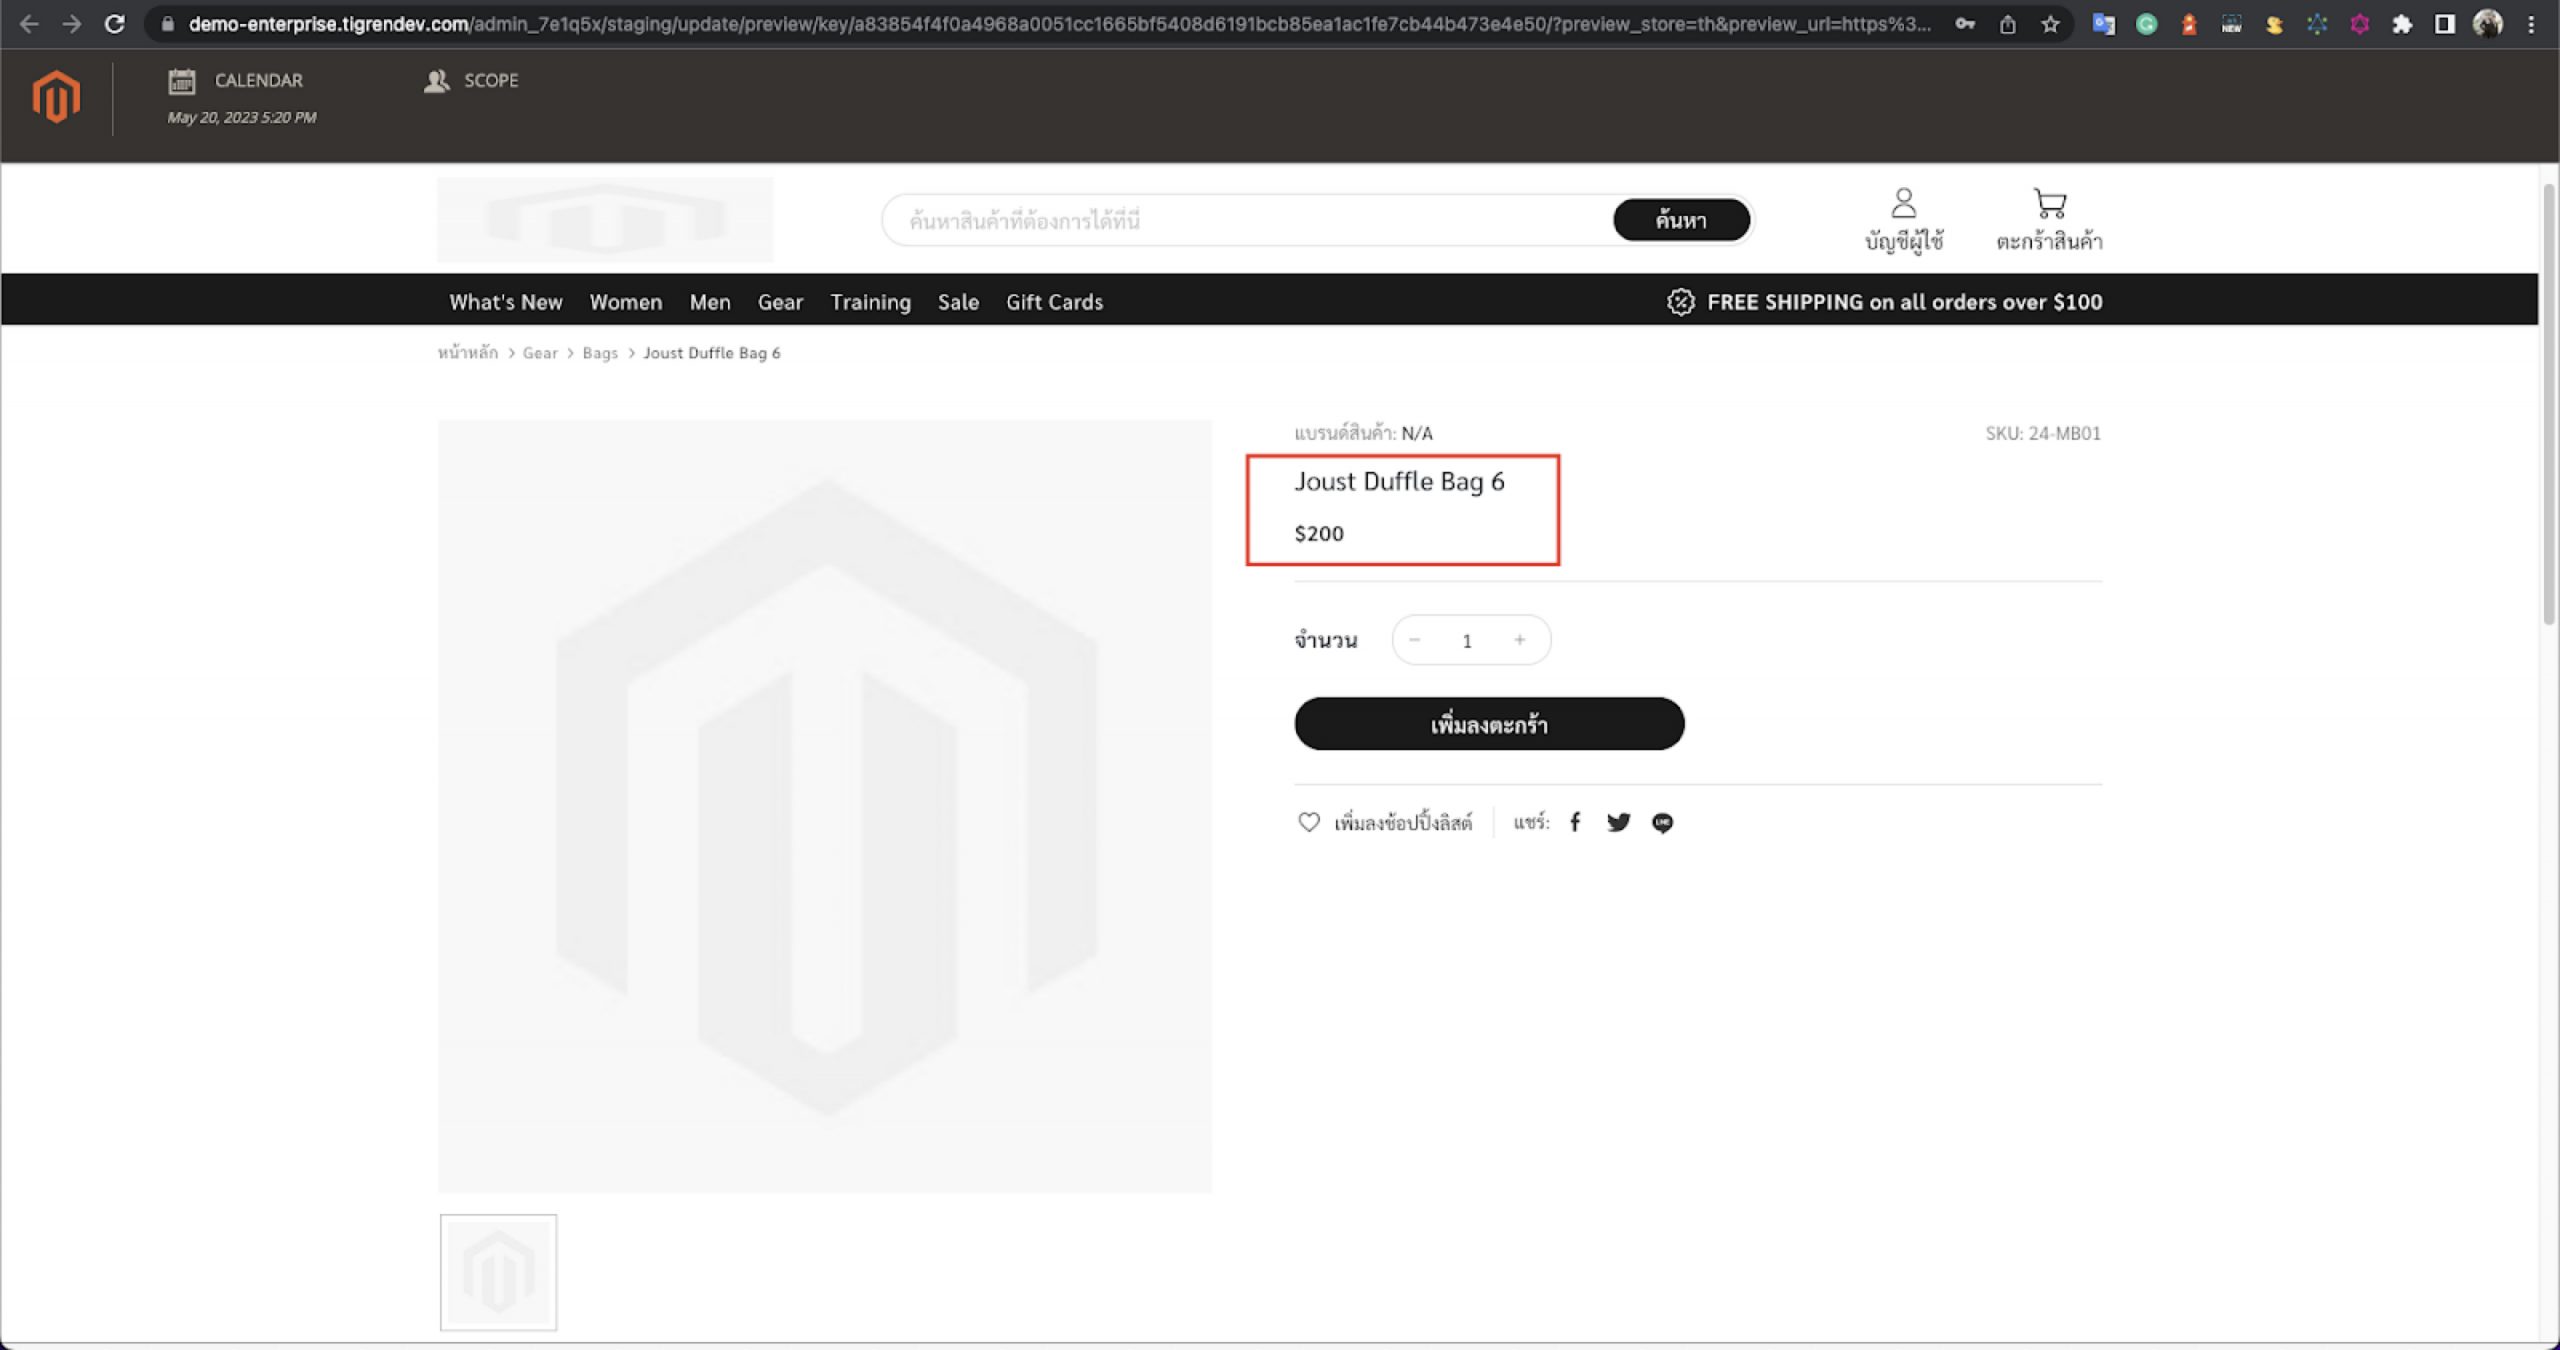This screenshot has height=1350, width=2560.
Task: Increment product quantity using plus stepper
Action: coord(1520,640)
